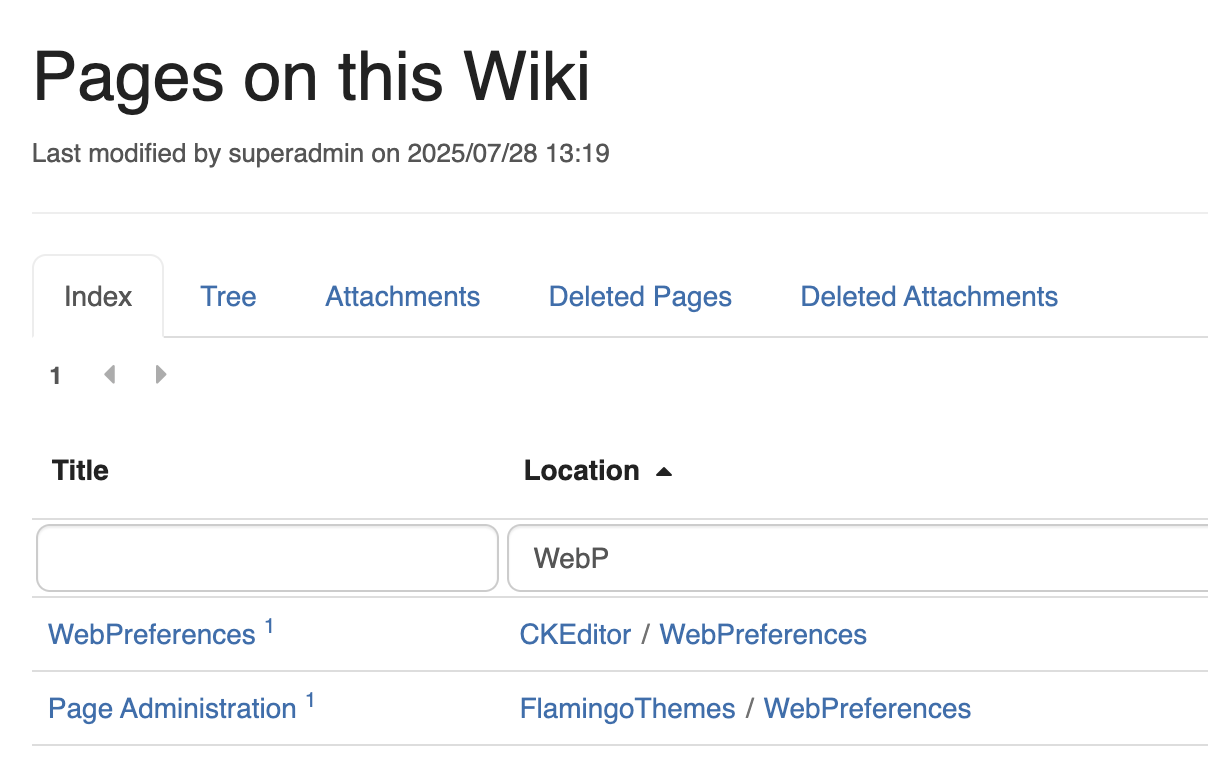This screenshot has height=762, width=1208.
Task: Click the Location column header text
Action: tap(581, 471)
